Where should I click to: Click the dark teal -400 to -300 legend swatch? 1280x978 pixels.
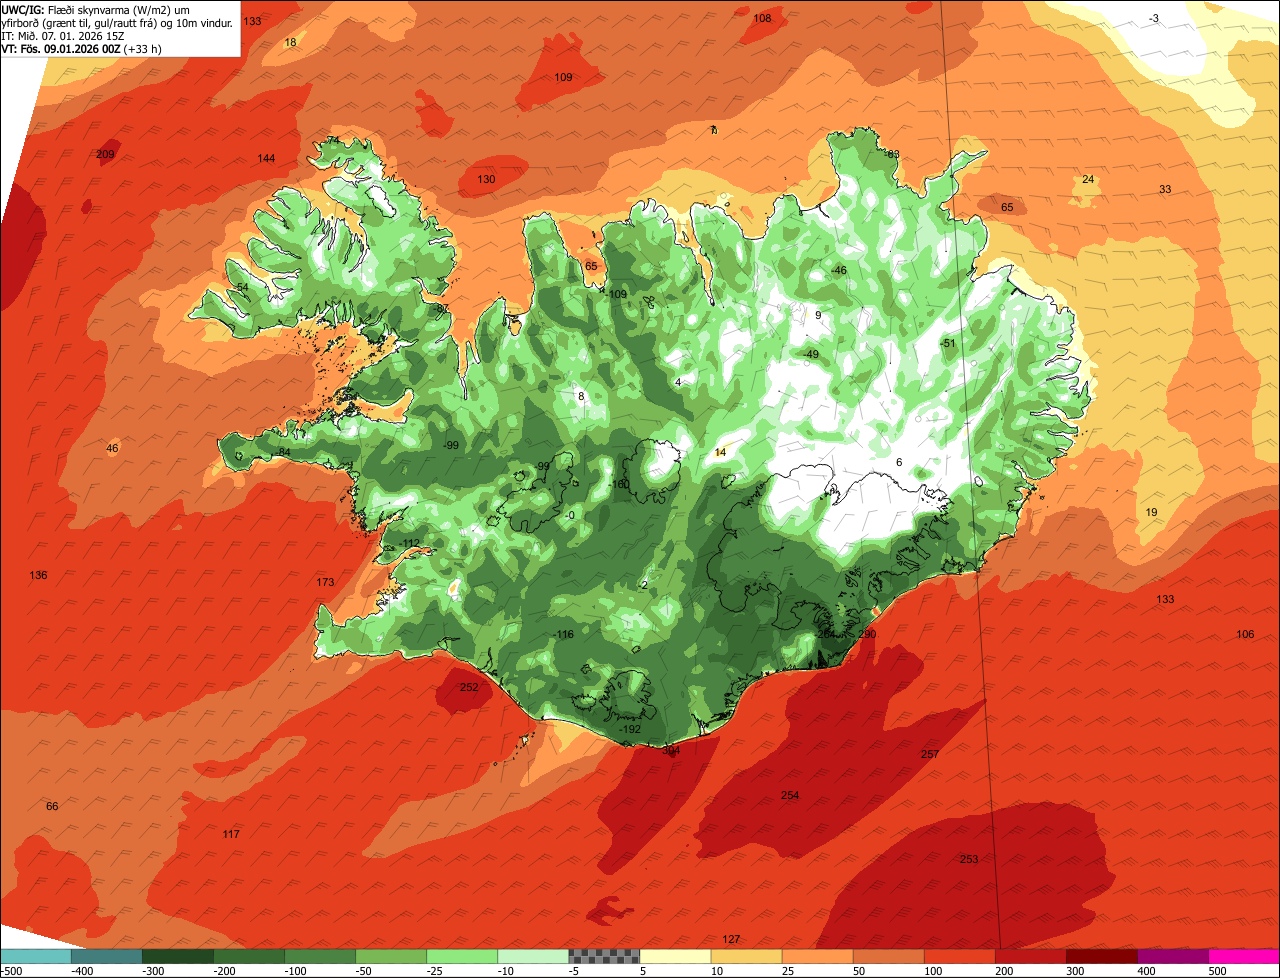[x=107, y=955]
